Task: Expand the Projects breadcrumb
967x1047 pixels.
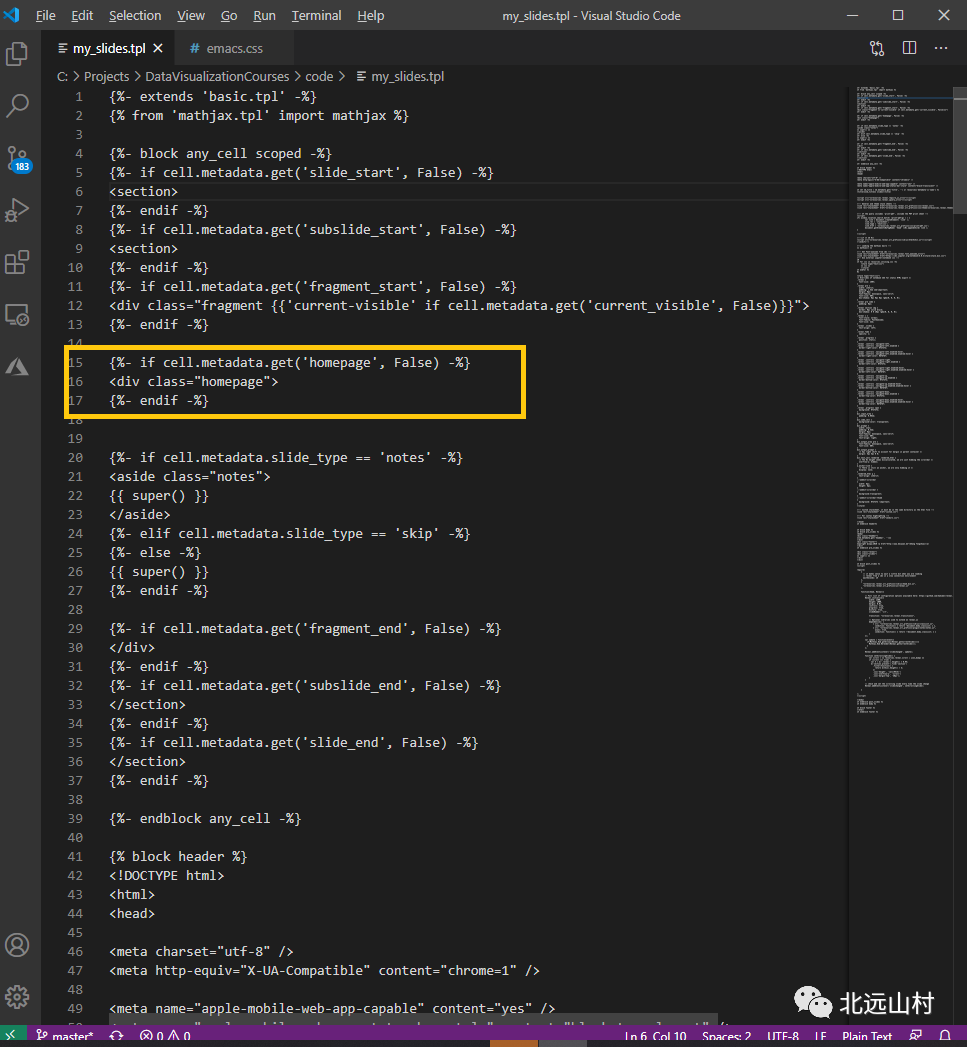Action: coord(106,77)
